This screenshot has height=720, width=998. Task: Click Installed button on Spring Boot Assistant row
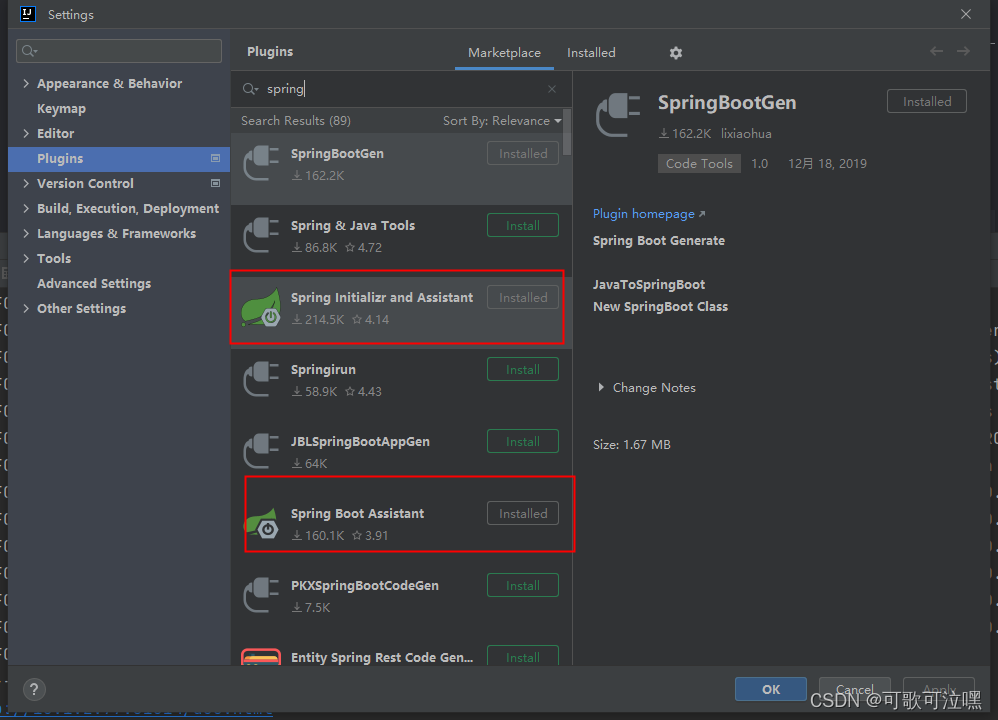point(523,513)
